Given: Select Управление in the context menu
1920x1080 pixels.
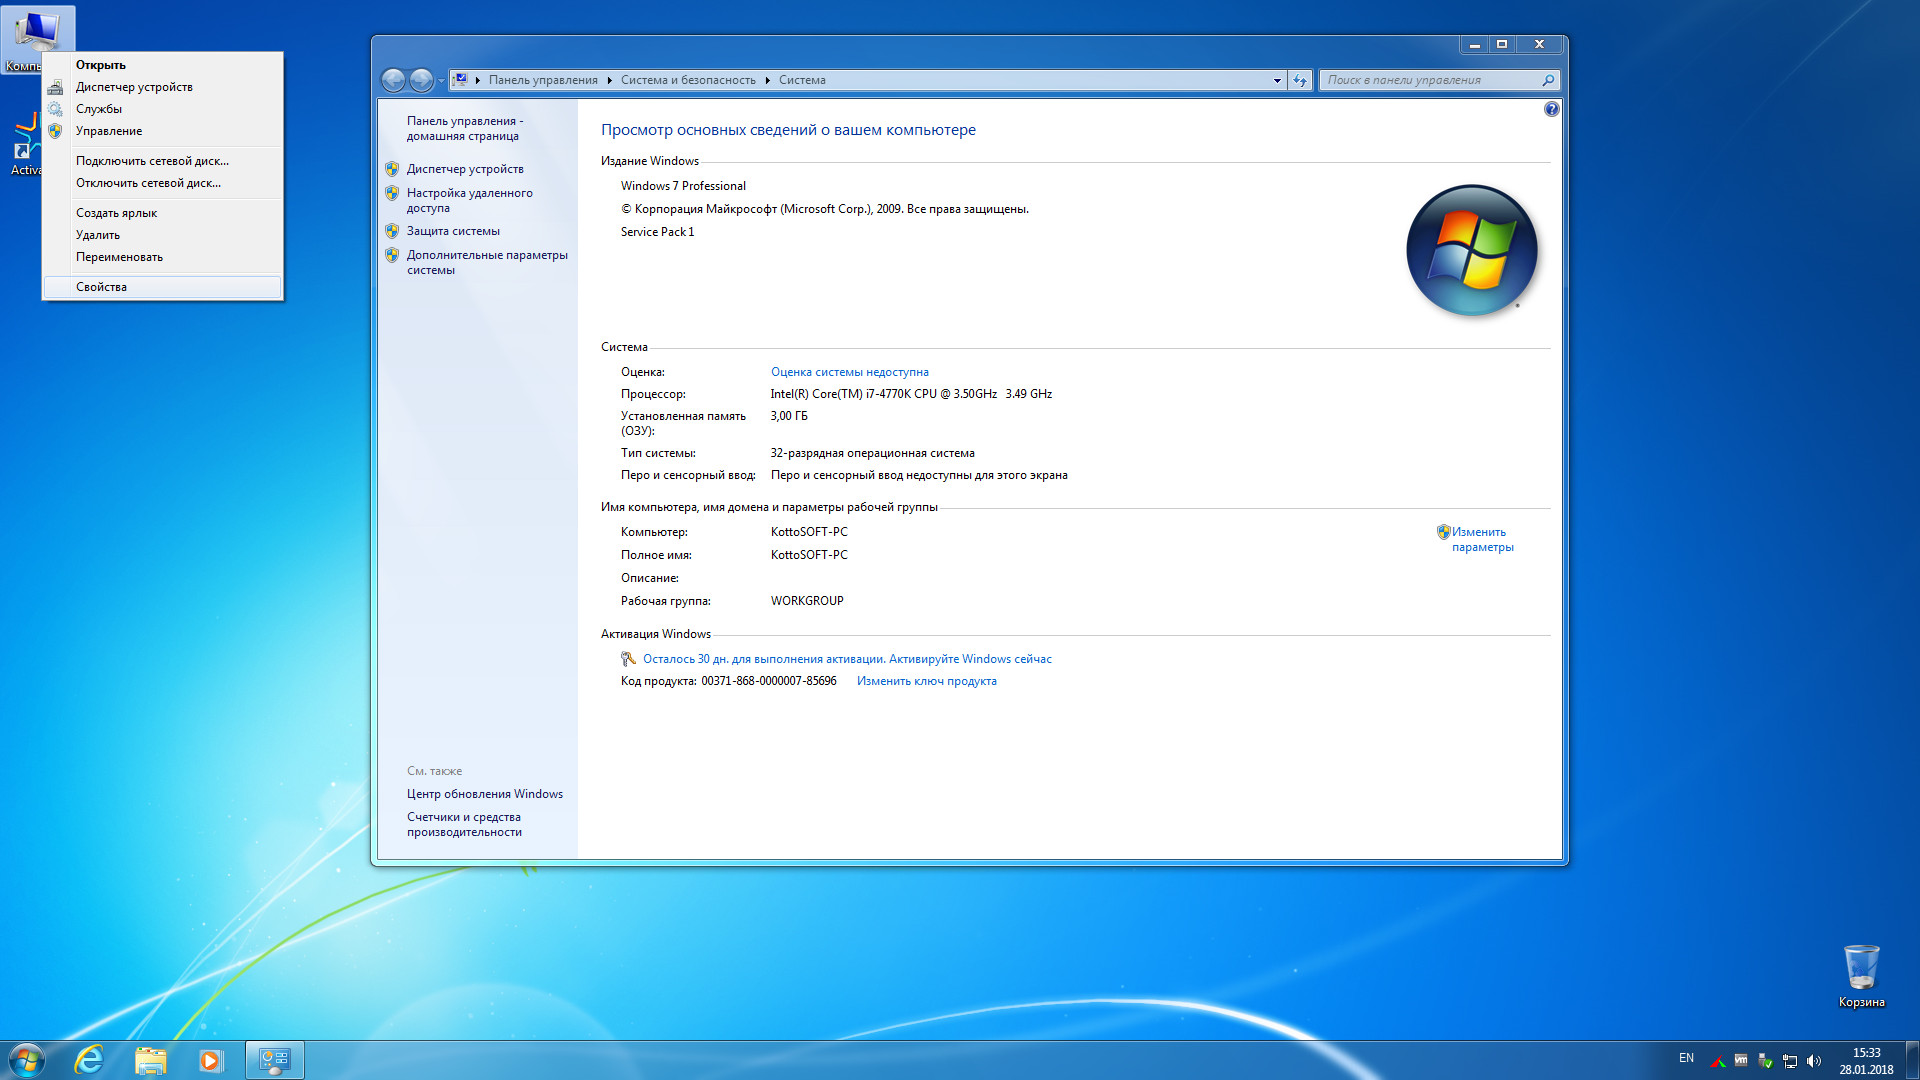Looking at the screenshot, I should pos(109,131).
